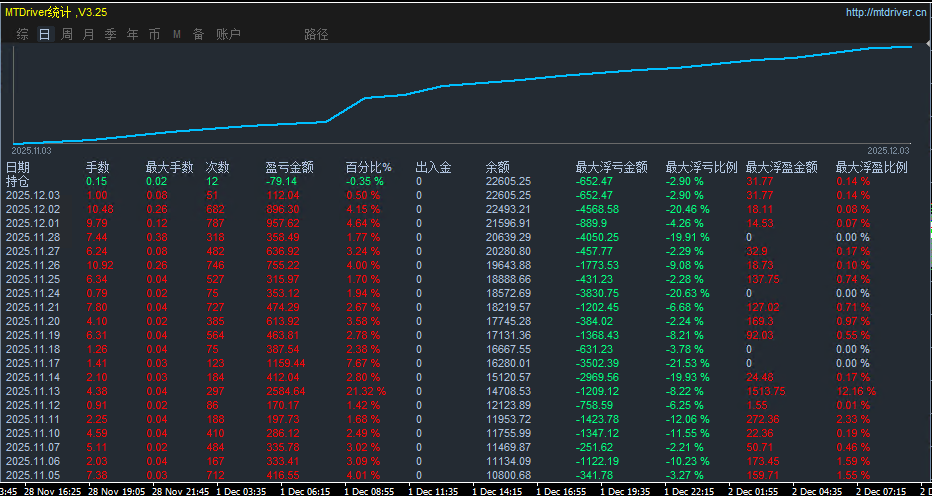Click the 最大手数 column header
The width and height of the screenshot is (932, 496).
point(170,168)
